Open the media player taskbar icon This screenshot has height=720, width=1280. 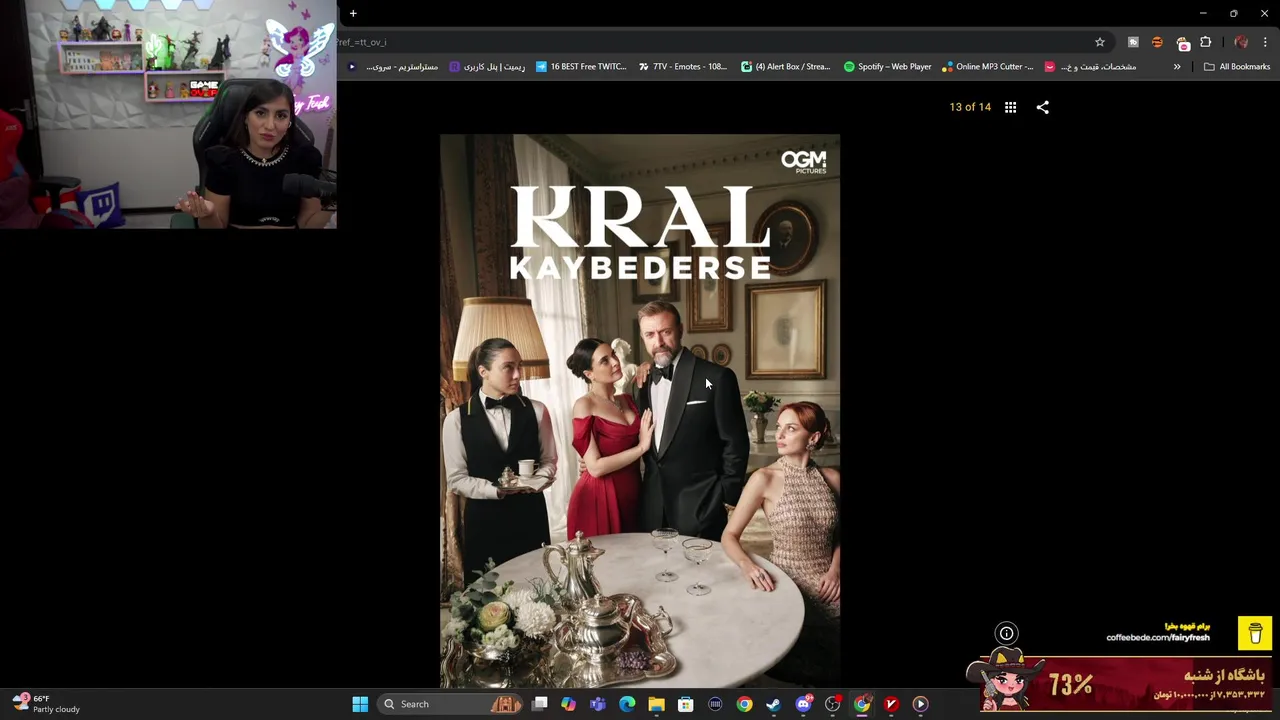(921, 704)
